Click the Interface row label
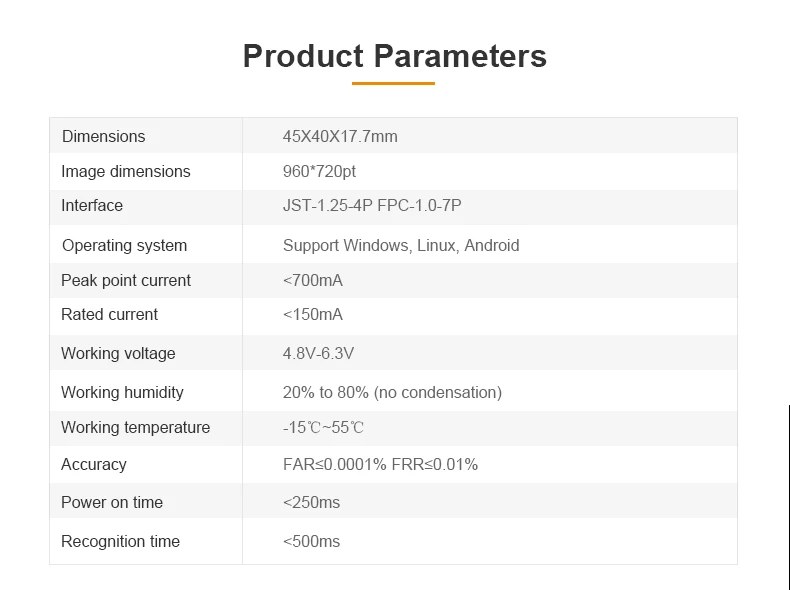Viewport: 790px width, 590px height. 92,205
